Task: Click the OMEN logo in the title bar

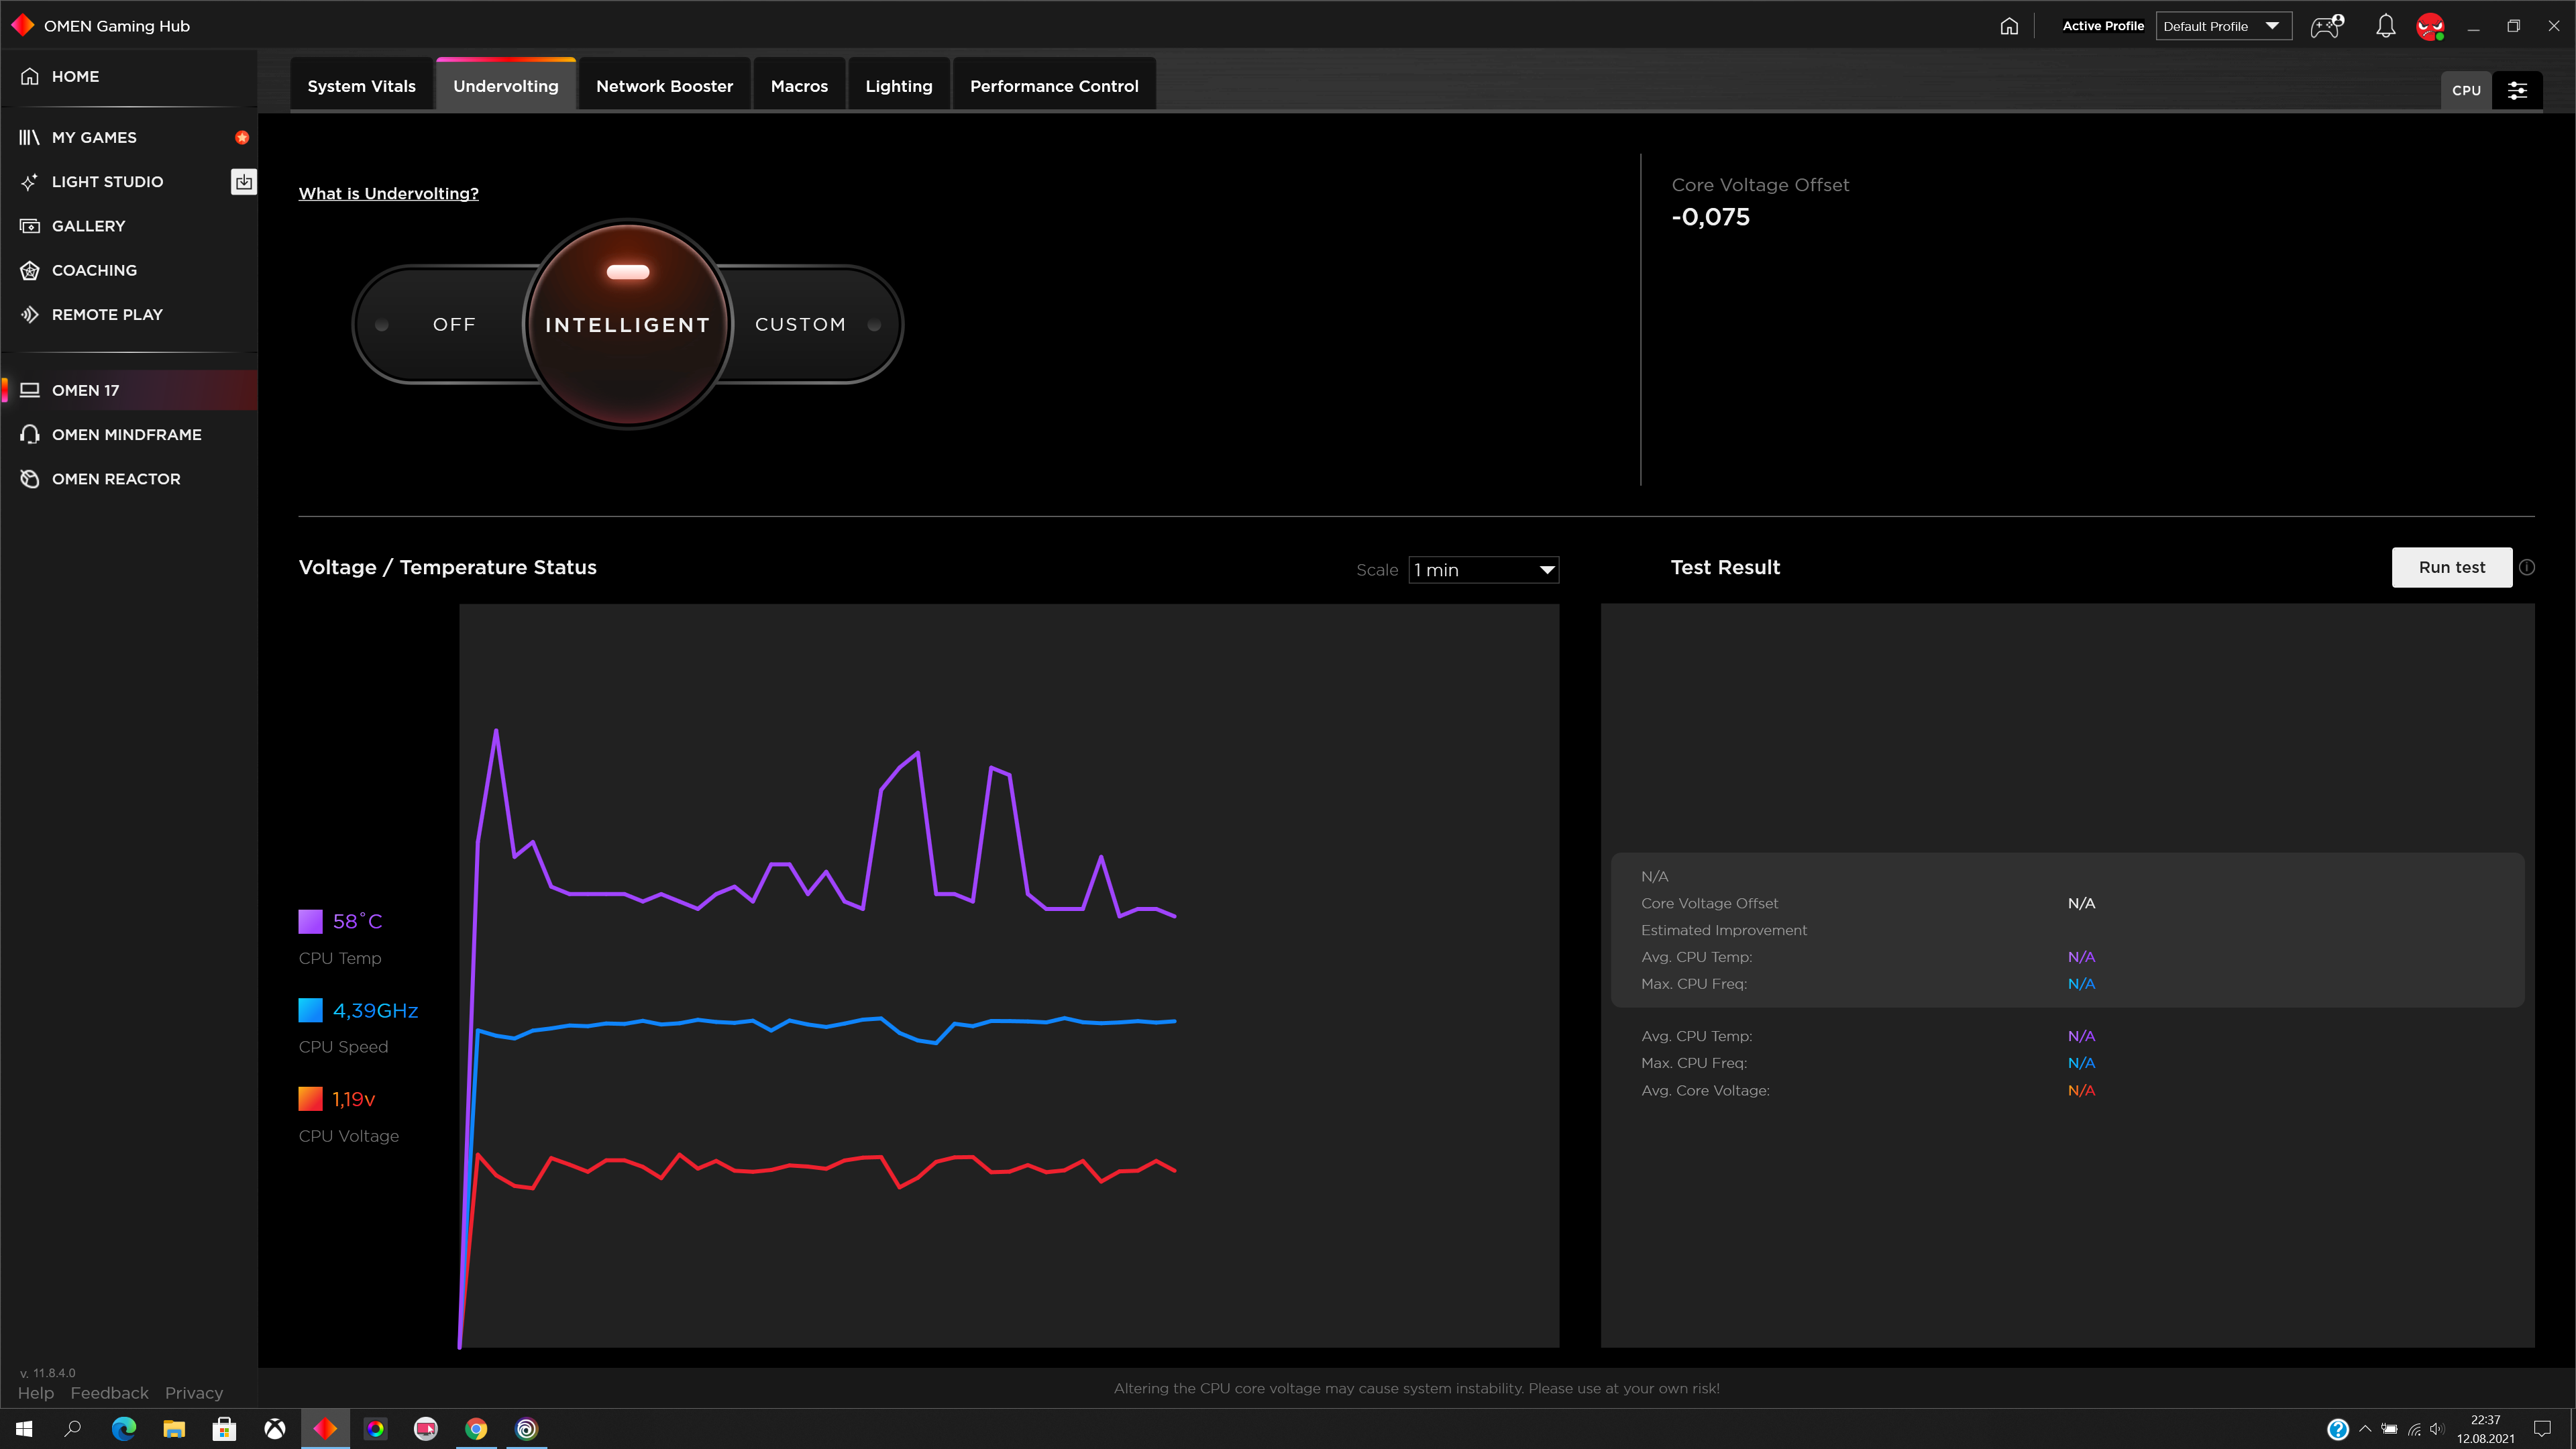Action: (22, 25)
